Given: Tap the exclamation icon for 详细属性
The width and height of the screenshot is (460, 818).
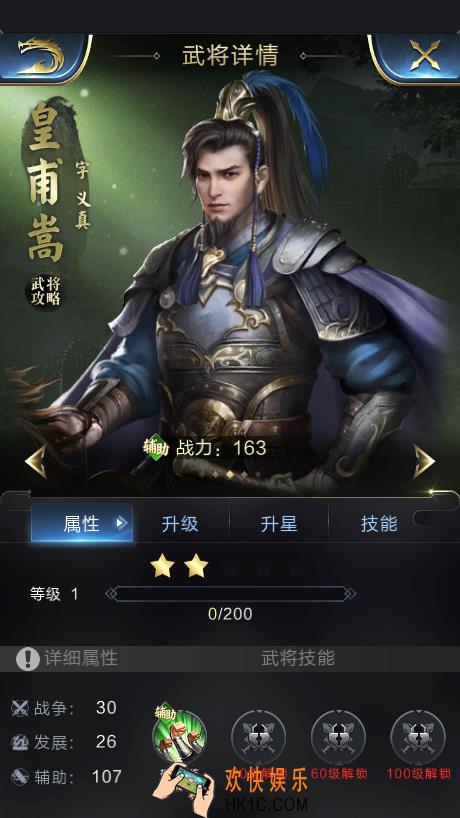Looking at the screenshot, I should pyautogui.click(x=28, y=659).
